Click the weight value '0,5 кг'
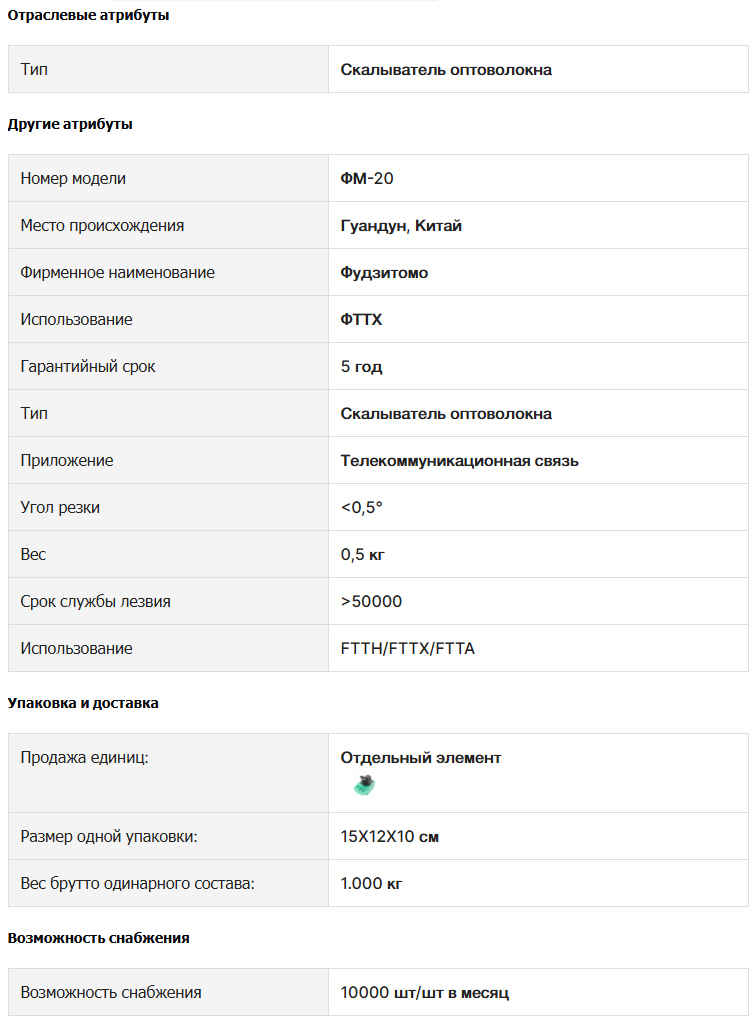The image size is (753, 1023). (x=363, y=555)
